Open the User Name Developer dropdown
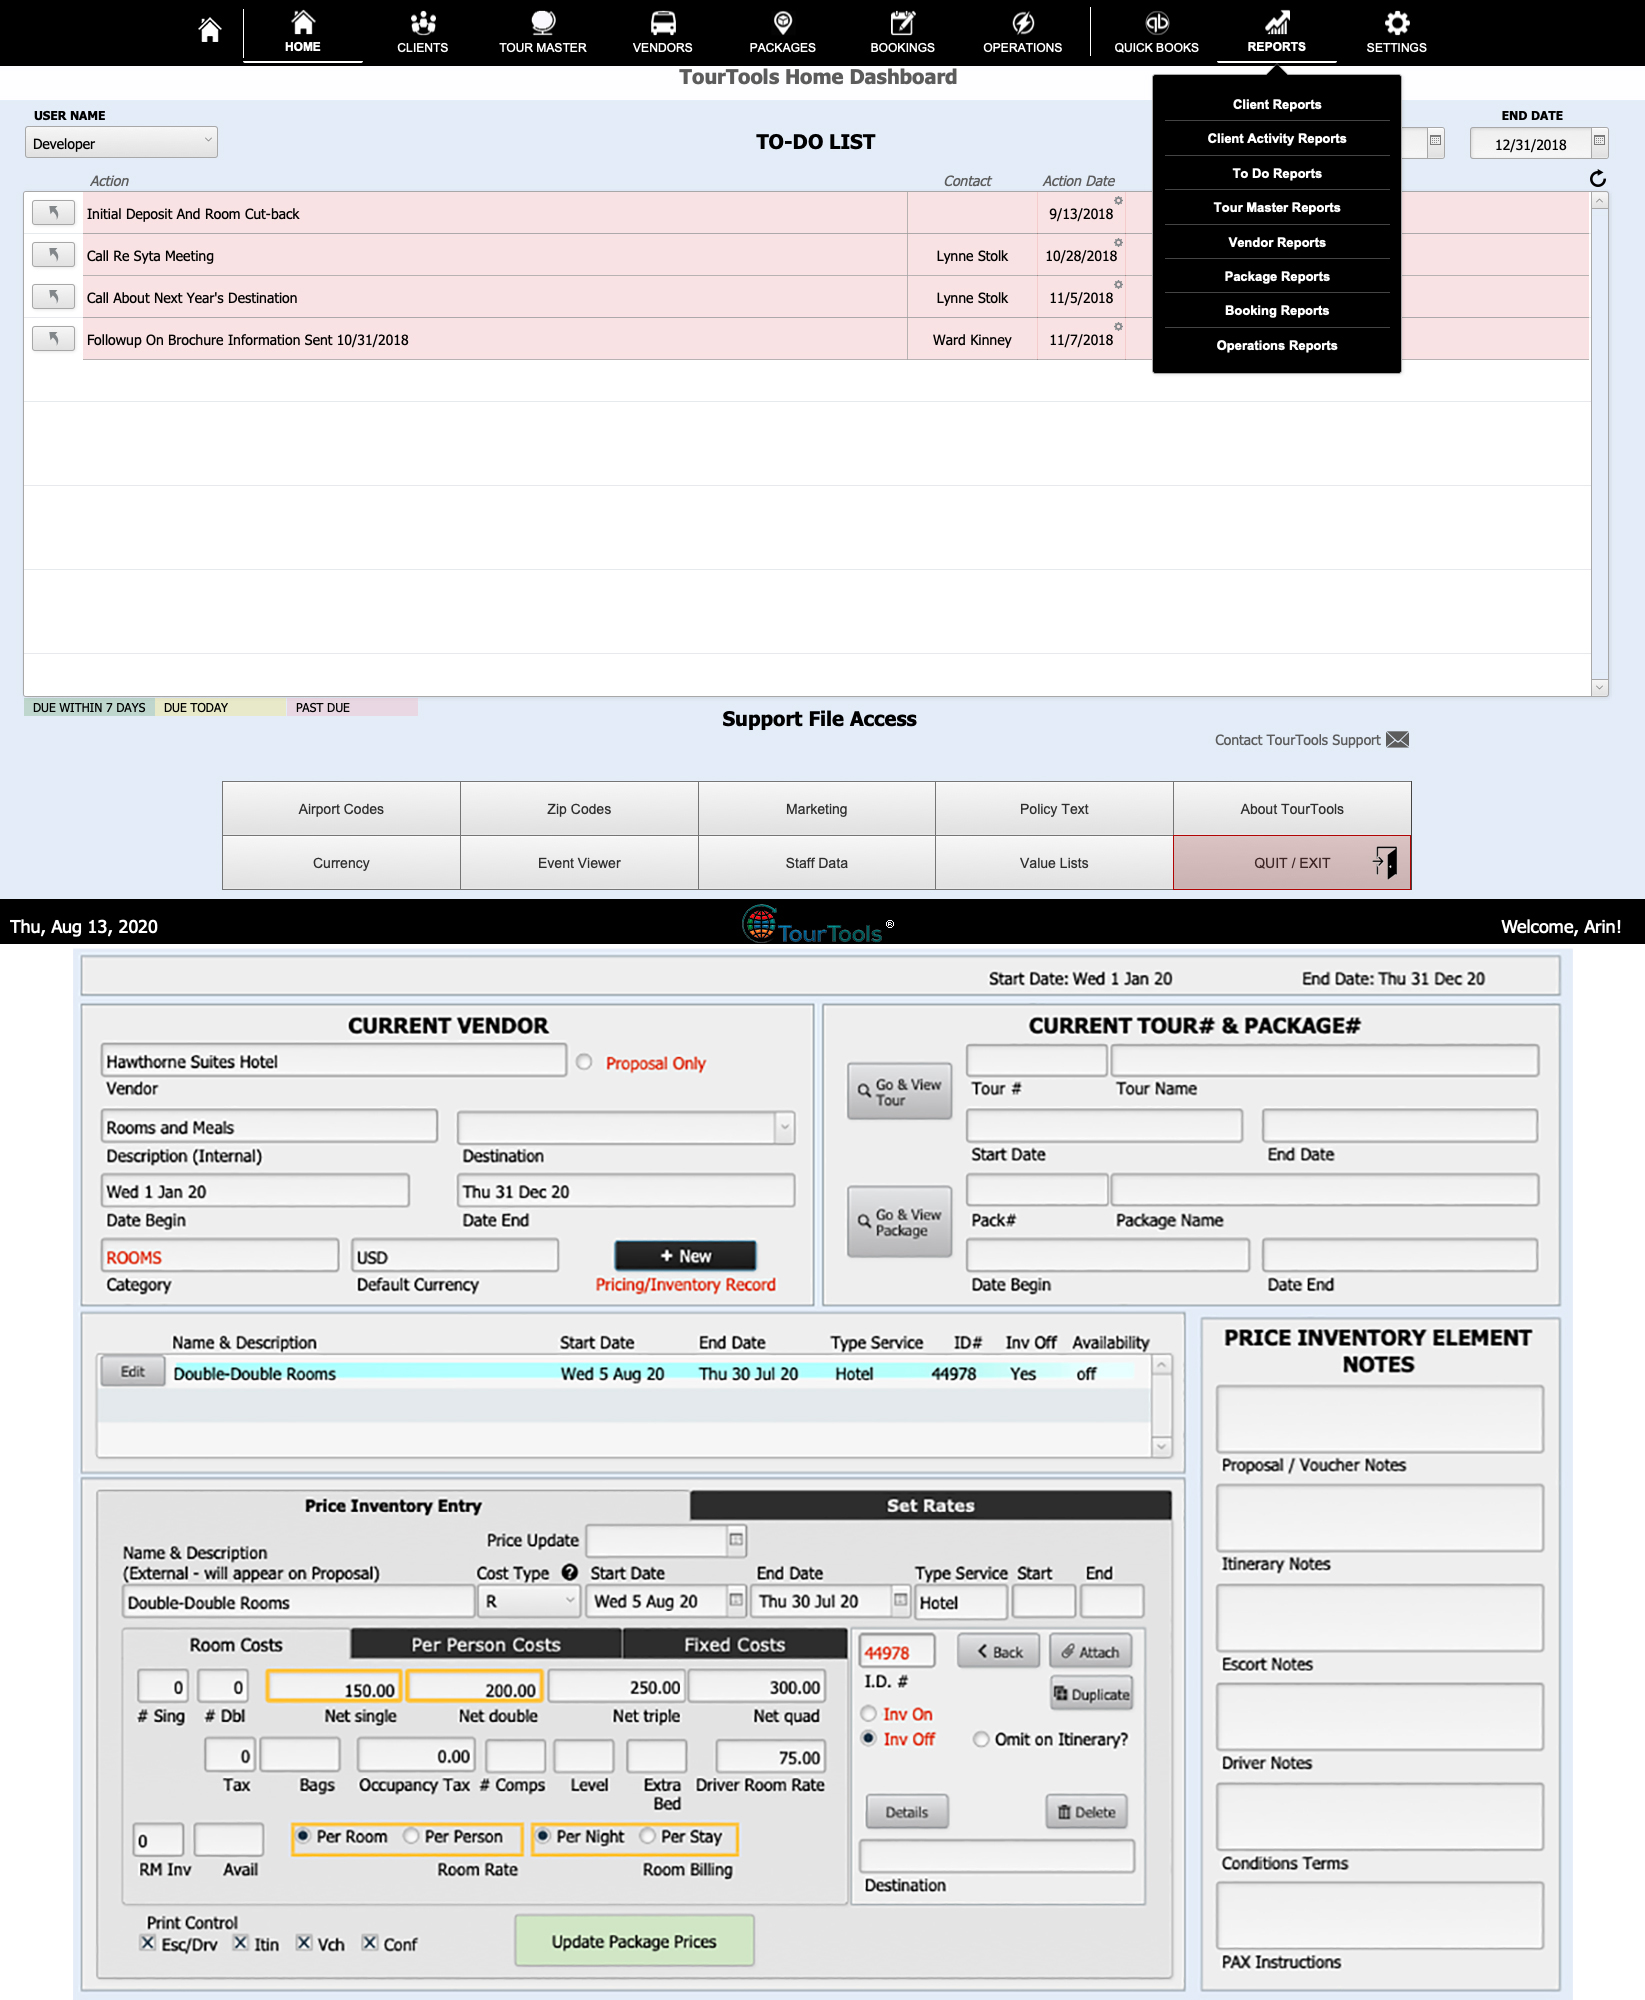 point(121,142)
